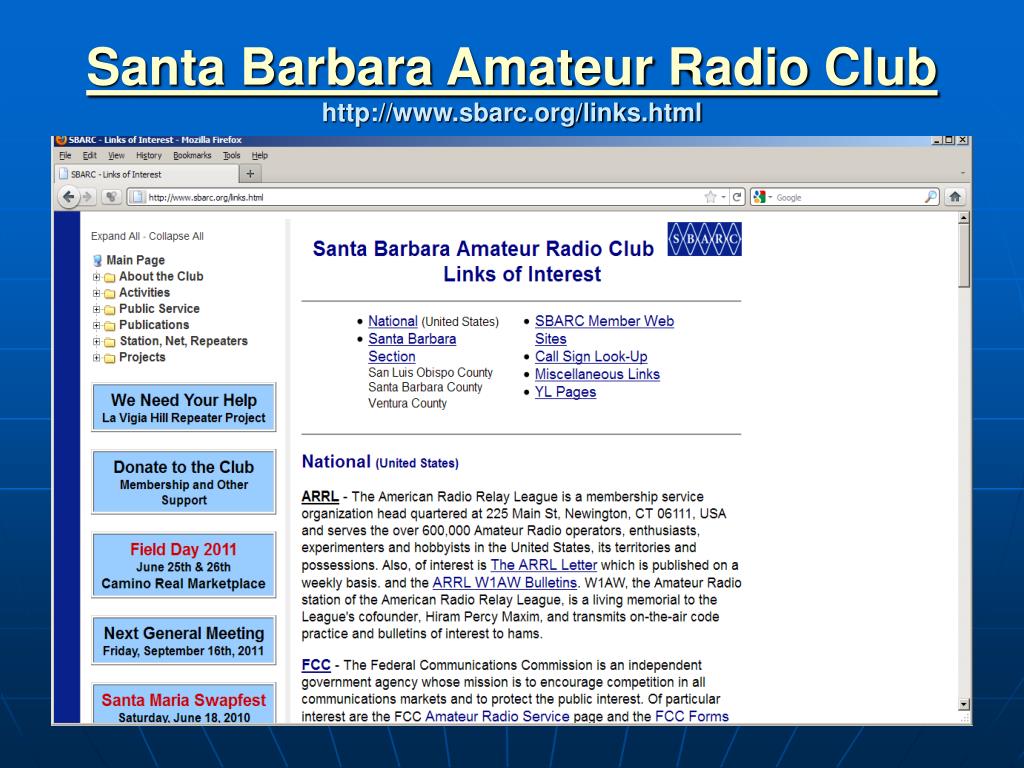Click the Public Service tree label

pyautogui.click(x=159, y=309)
